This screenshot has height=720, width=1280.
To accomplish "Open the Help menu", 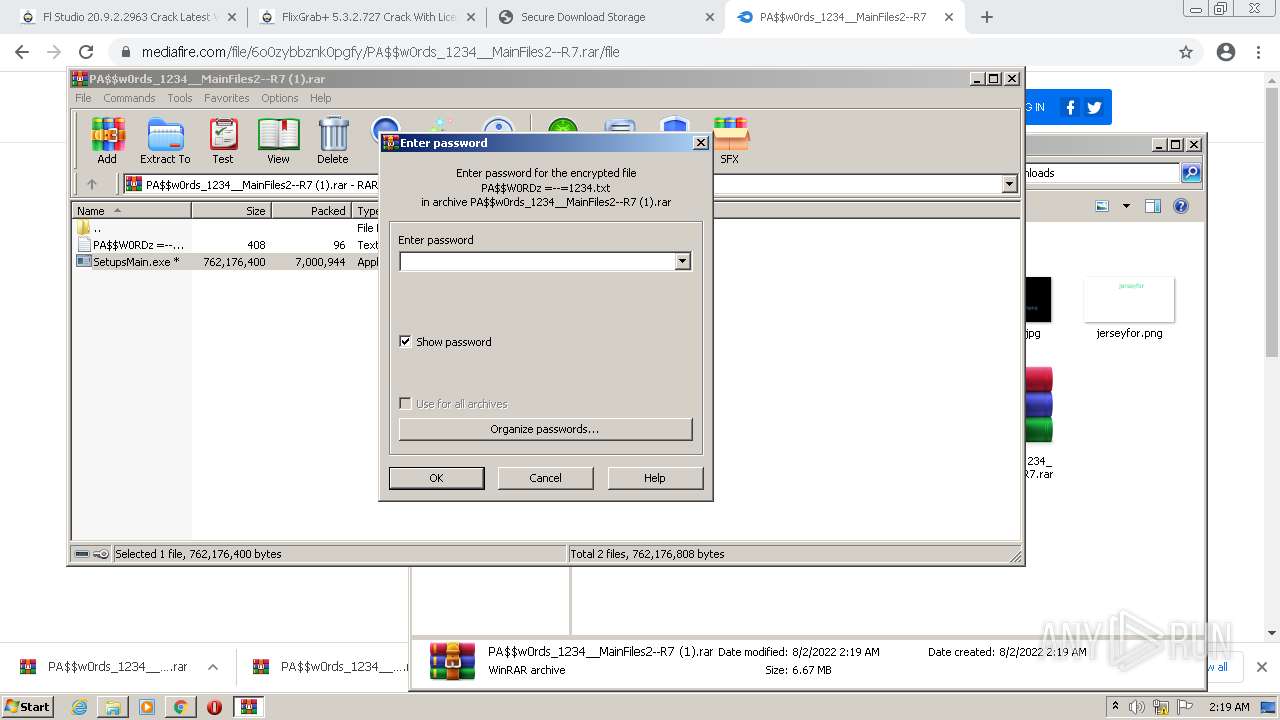I will pyautogui.click(x=320, y=98).
